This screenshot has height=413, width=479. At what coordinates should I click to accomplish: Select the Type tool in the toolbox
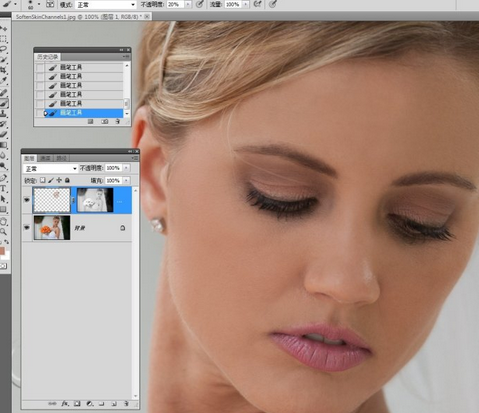coord(3,188)
